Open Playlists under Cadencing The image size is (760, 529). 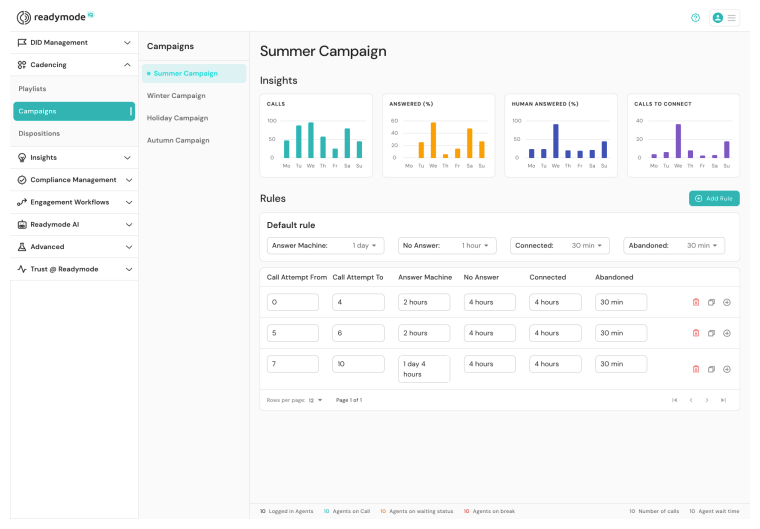pos(33,89)
